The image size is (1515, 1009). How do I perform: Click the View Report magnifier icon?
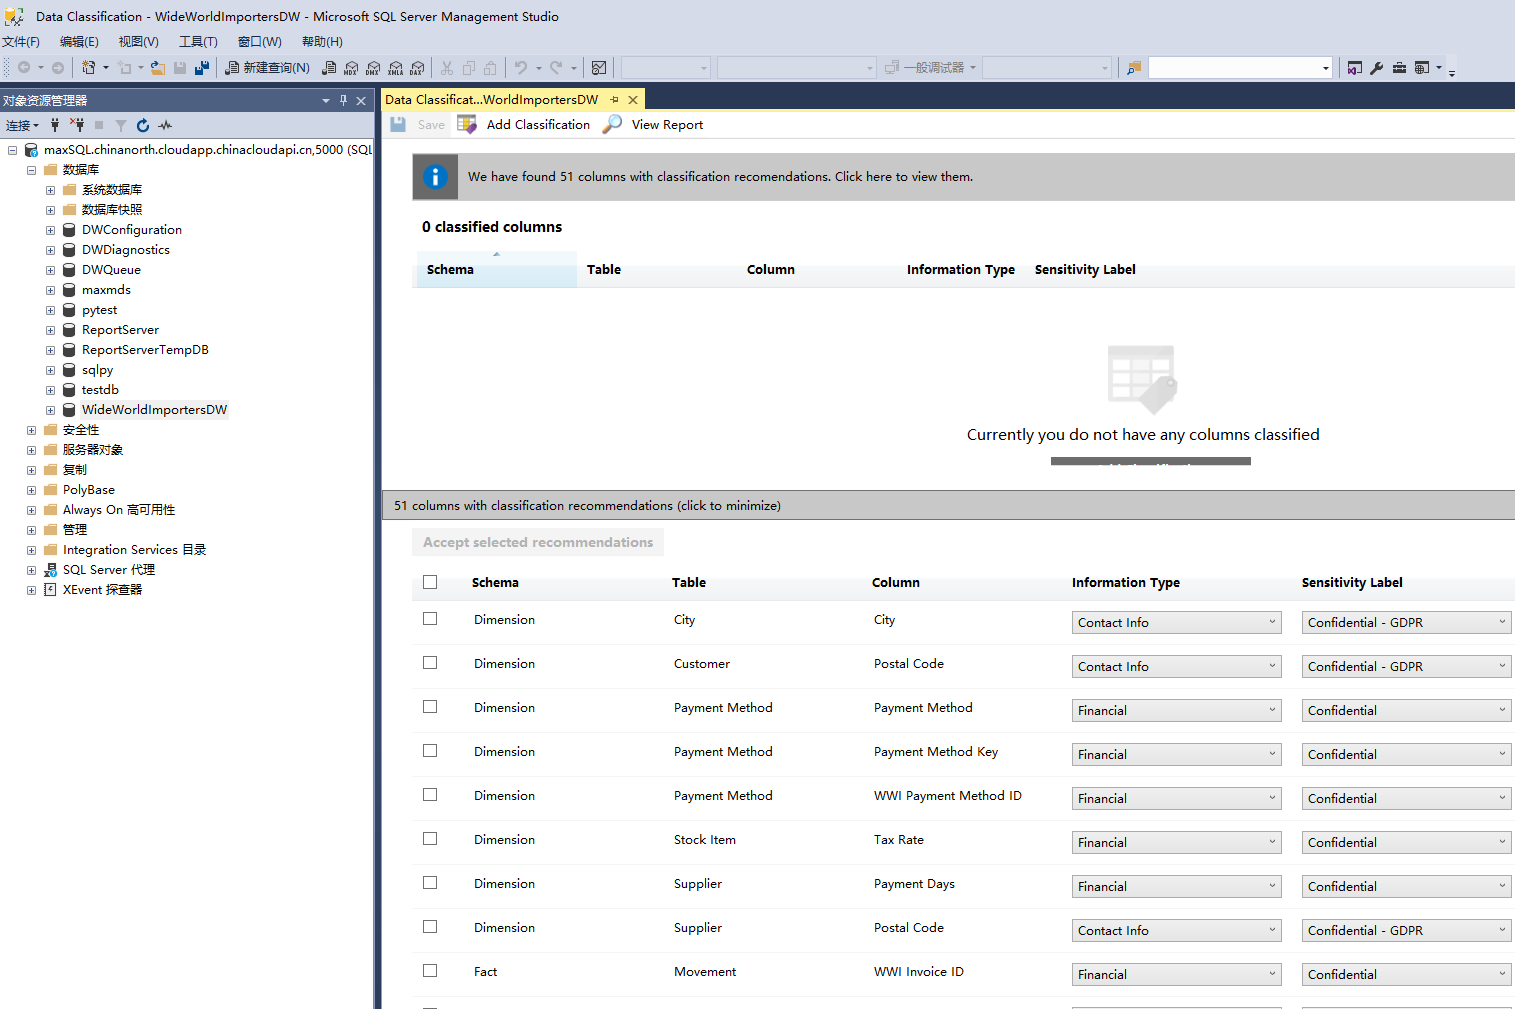click(612, 124)
